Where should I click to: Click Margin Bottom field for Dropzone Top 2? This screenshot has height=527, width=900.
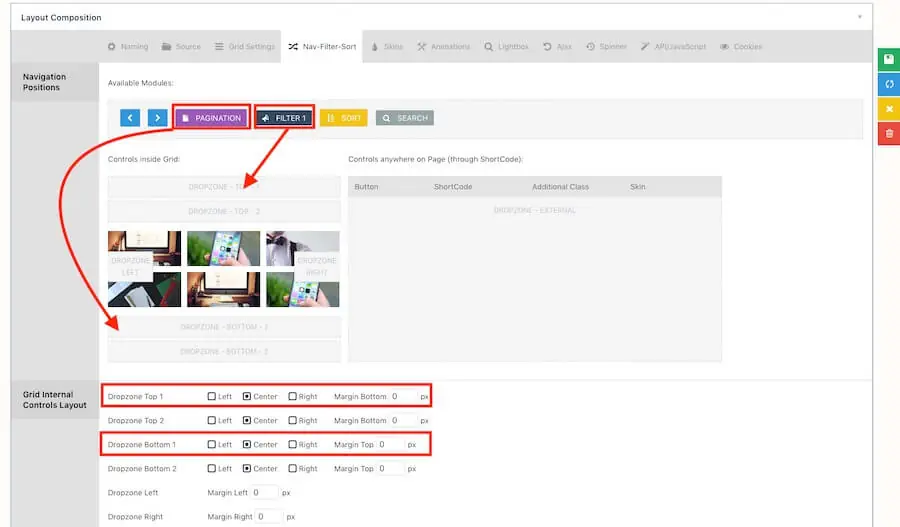(403, 420)
